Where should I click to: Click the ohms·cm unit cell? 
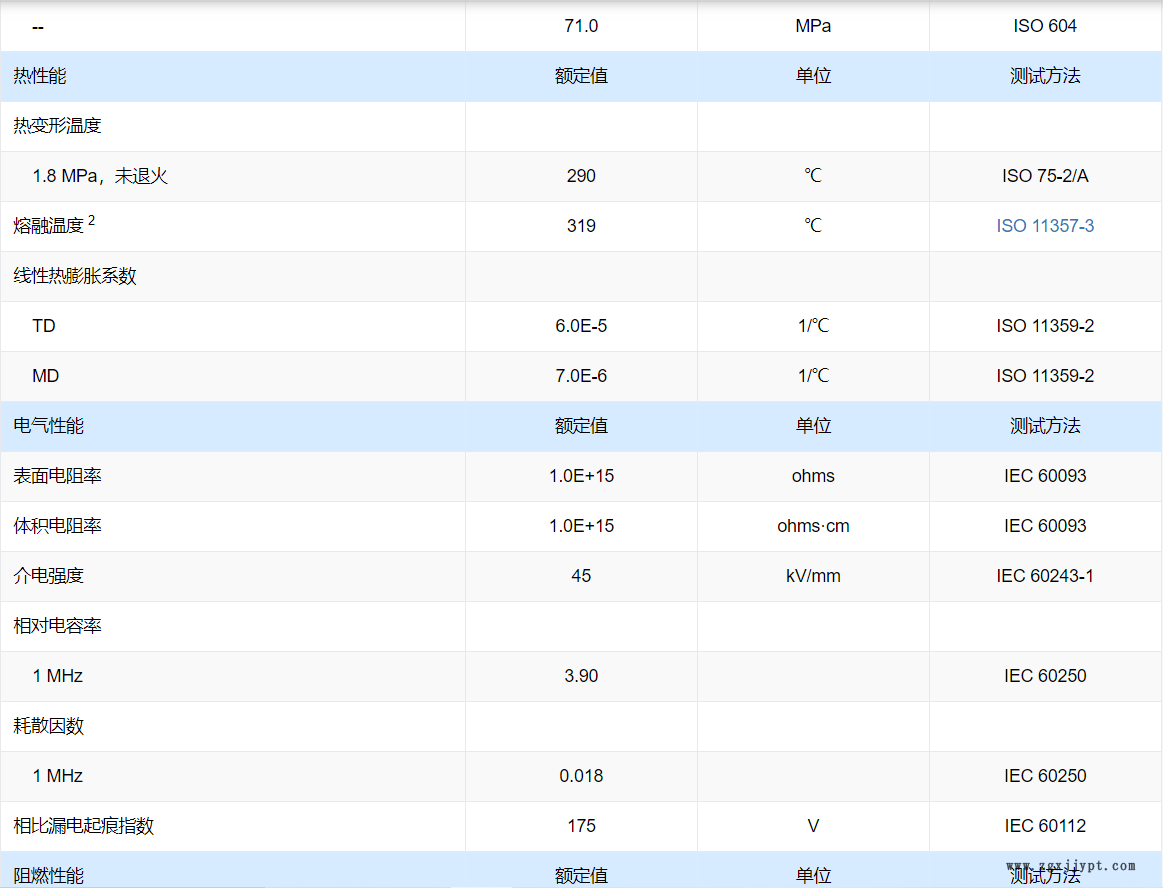coord(813,526)
